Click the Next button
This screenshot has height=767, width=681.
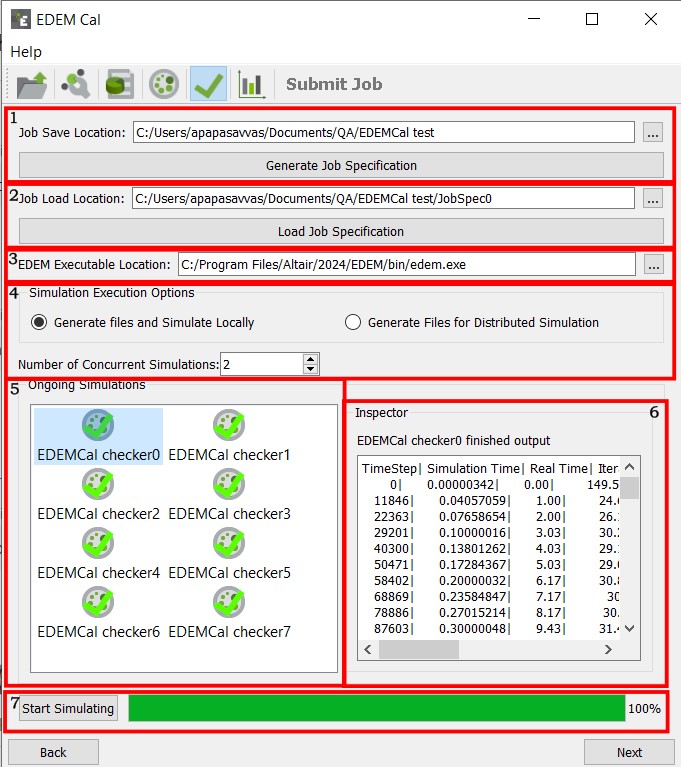tap(629, 752)
